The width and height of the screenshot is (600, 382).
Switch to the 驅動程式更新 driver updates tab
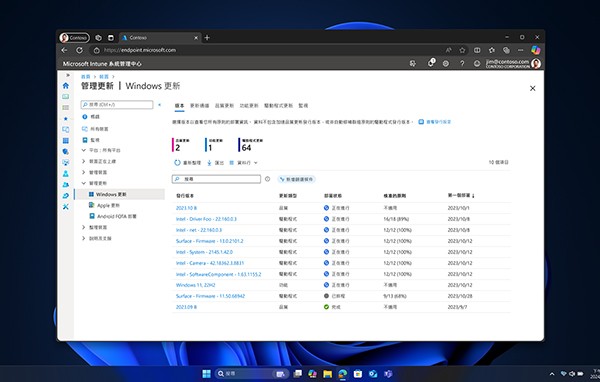[x=279, y=106]
